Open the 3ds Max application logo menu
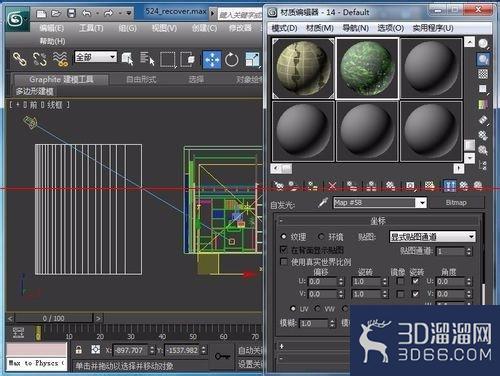The image size is (500, 376). (x=17, y=19)
